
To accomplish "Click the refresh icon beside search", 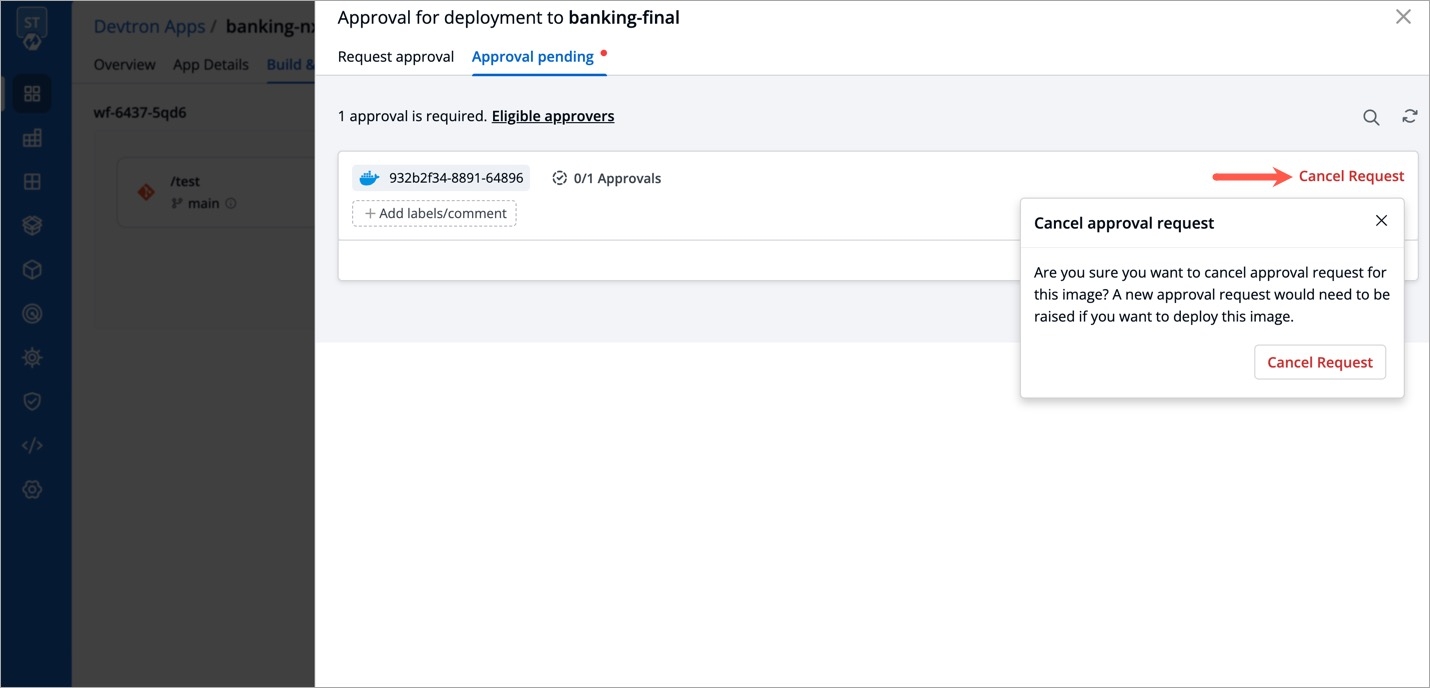I will (x=1409, y=116).
